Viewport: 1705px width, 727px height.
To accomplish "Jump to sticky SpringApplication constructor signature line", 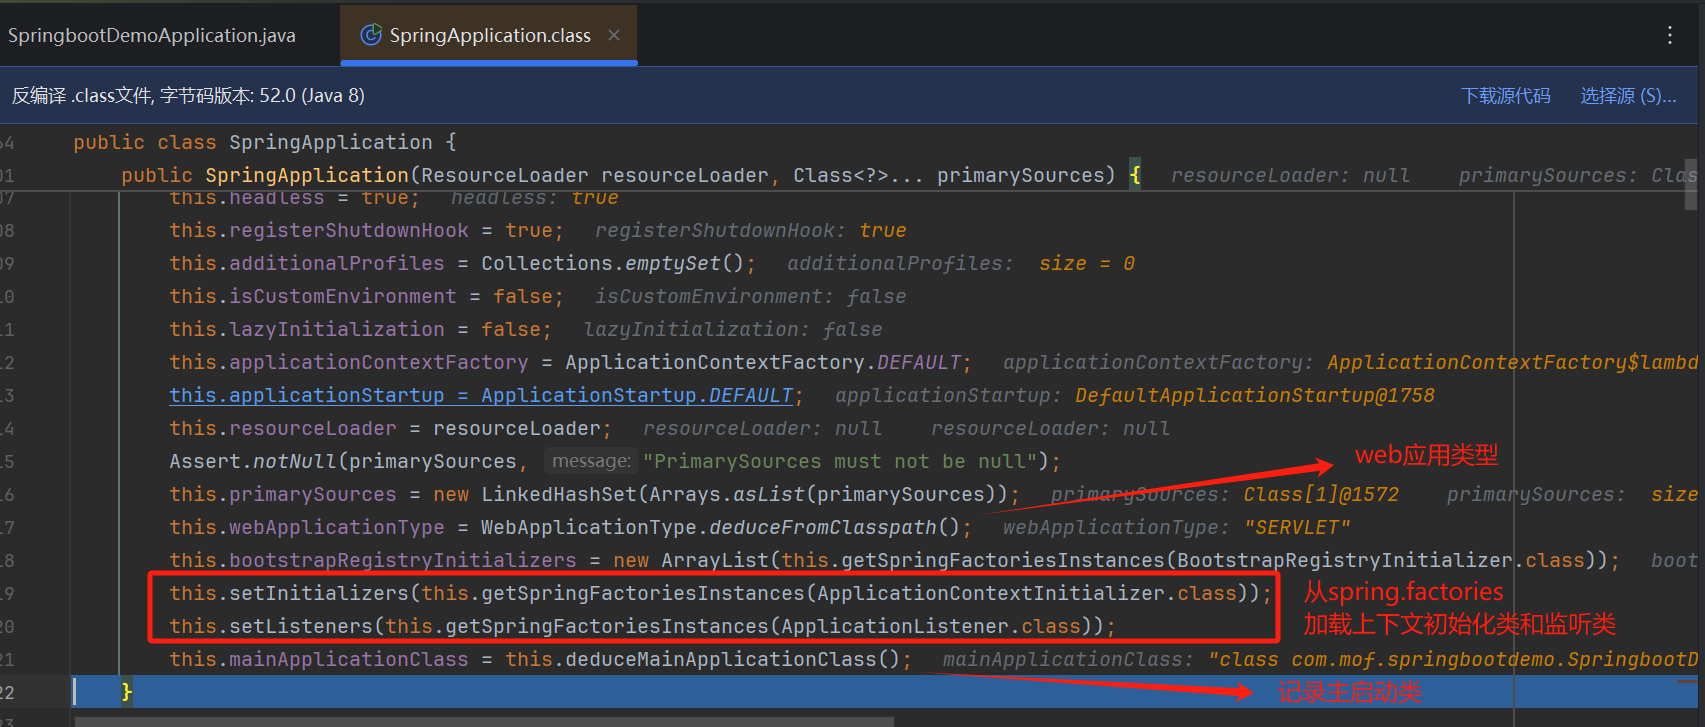I will pos(617,176).
